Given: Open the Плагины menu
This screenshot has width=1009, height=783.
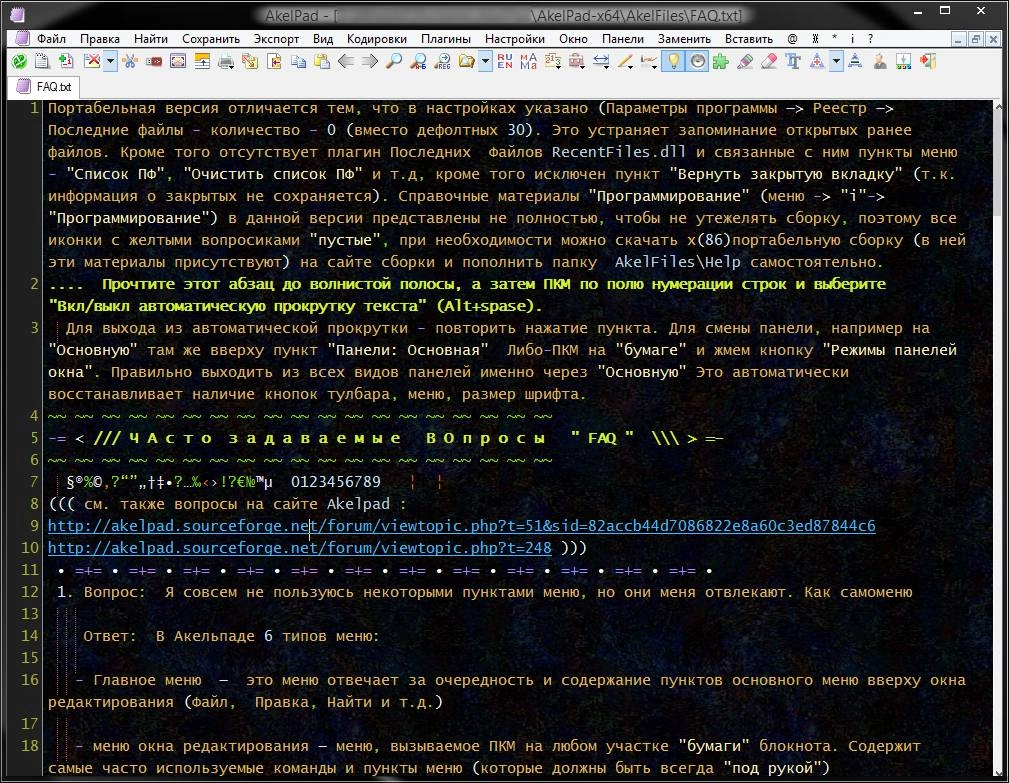Looking at the screenshot, I should pyautogui.click(x=445, y=39).
